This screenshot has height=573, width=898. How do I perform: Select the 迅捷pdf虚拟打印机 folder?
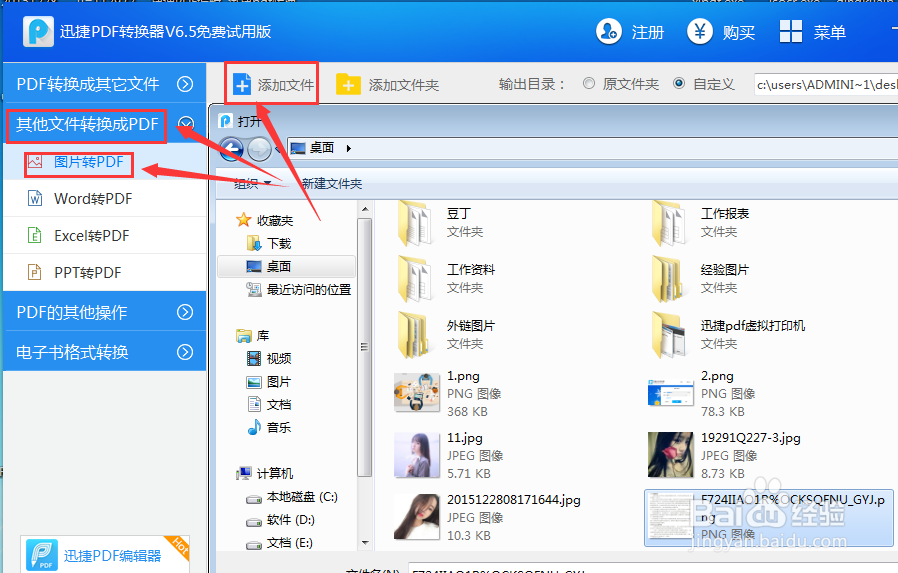coord(728,335)
